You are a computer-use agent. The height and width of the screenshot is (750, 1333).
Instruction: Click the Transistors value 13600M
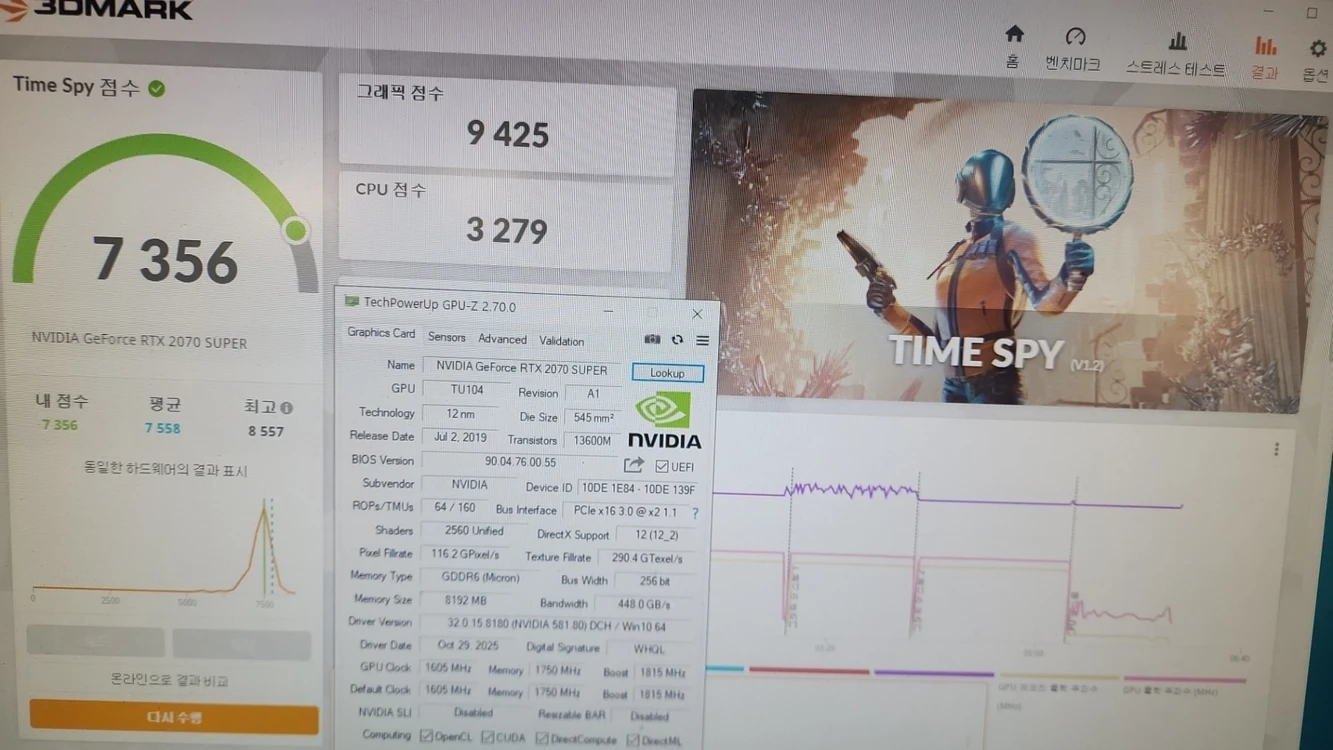click(x=592, y=441)
